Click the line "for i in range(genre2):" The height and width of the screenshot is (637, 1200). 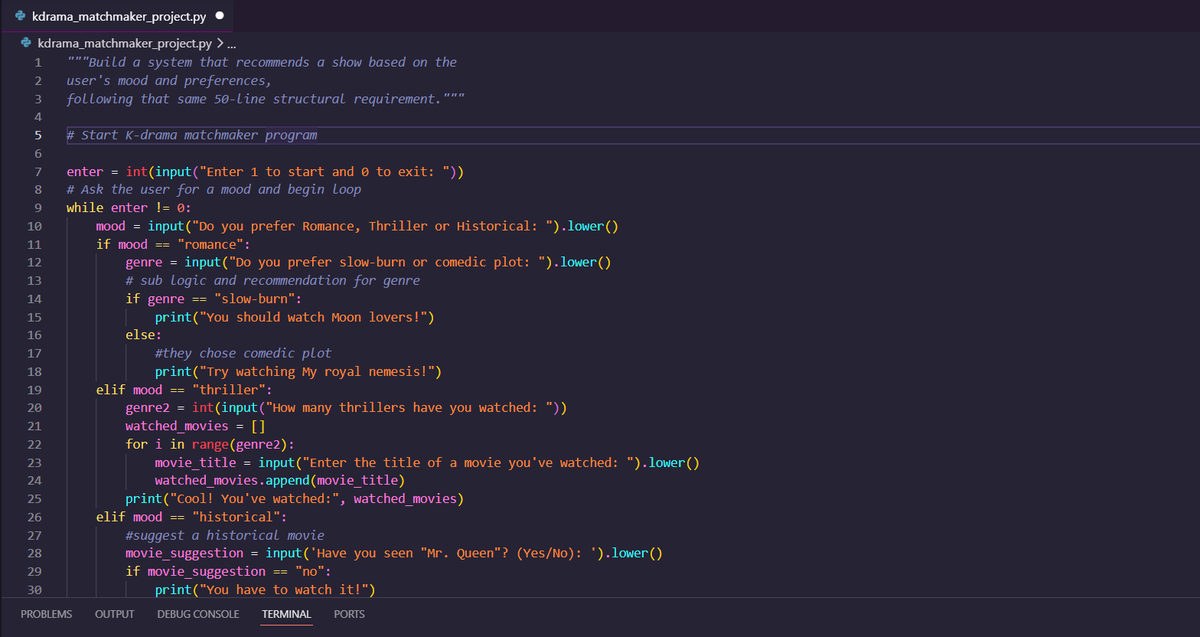[x=209, y=444]
